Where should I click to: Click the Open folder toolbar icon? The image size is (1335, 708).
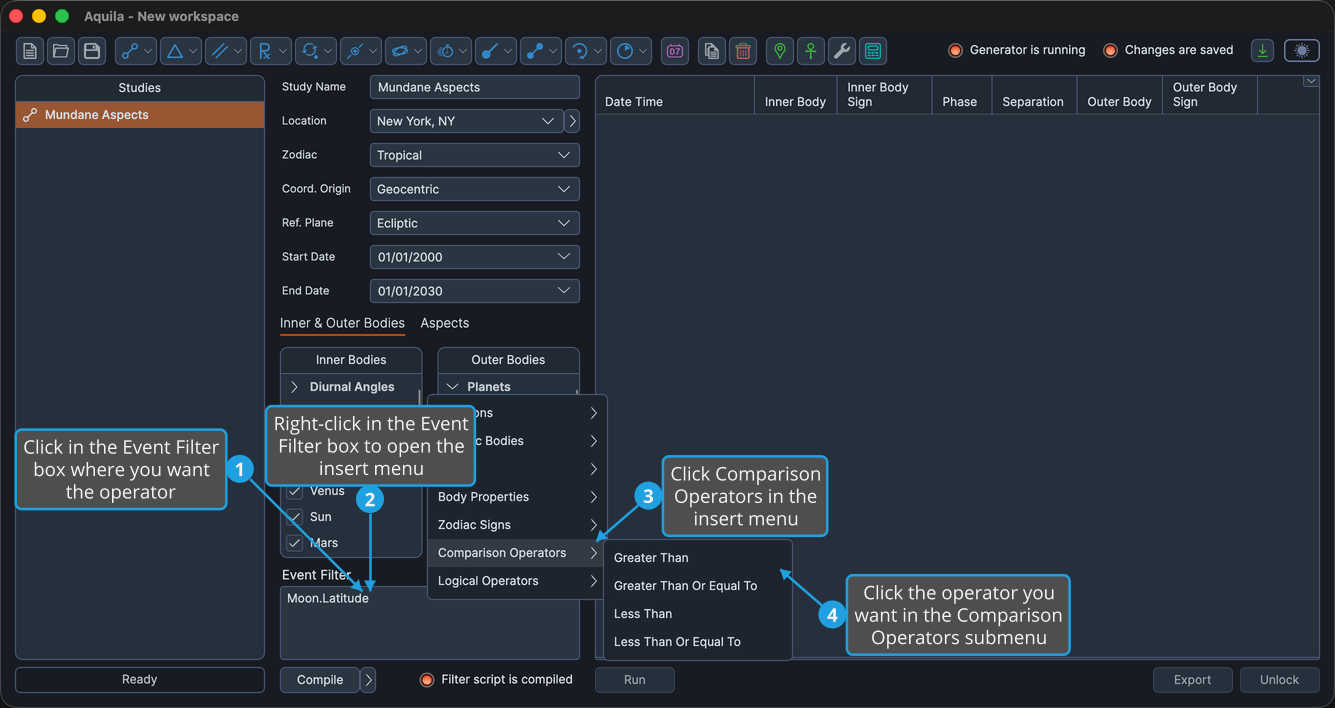[x=61, y=51]
